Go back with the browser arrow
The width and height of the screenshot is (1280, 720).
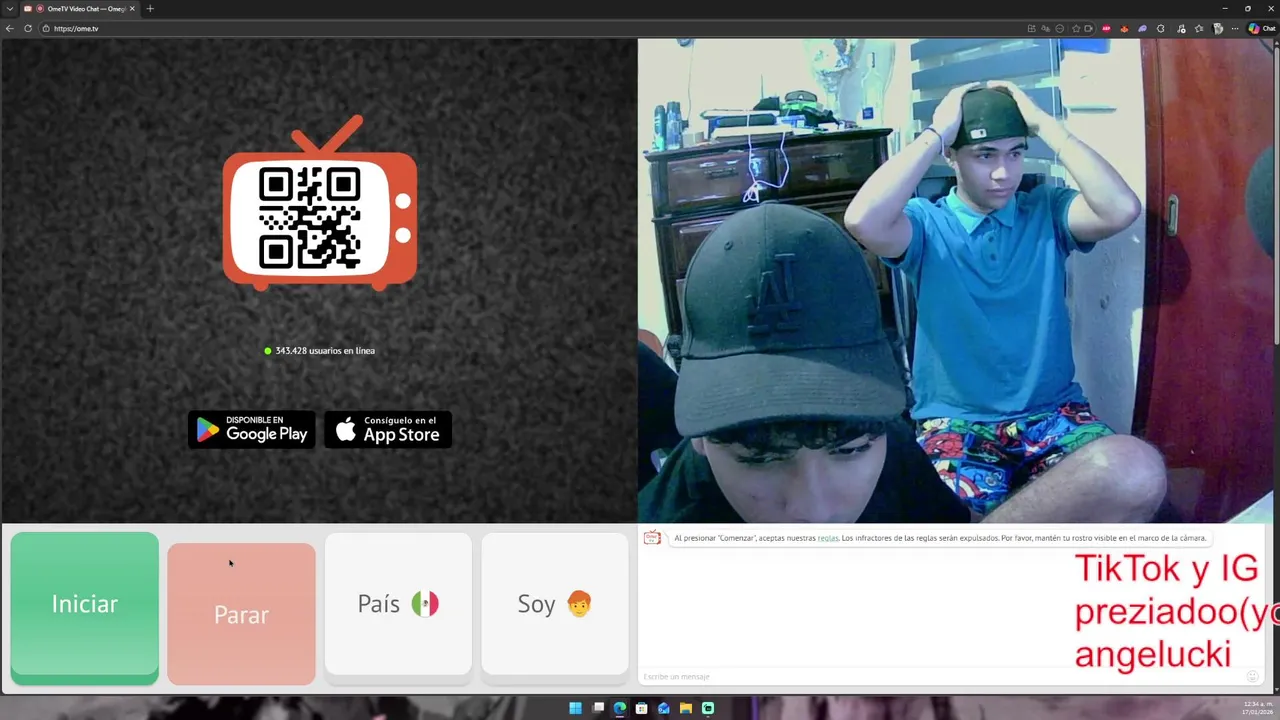[10, 29]
